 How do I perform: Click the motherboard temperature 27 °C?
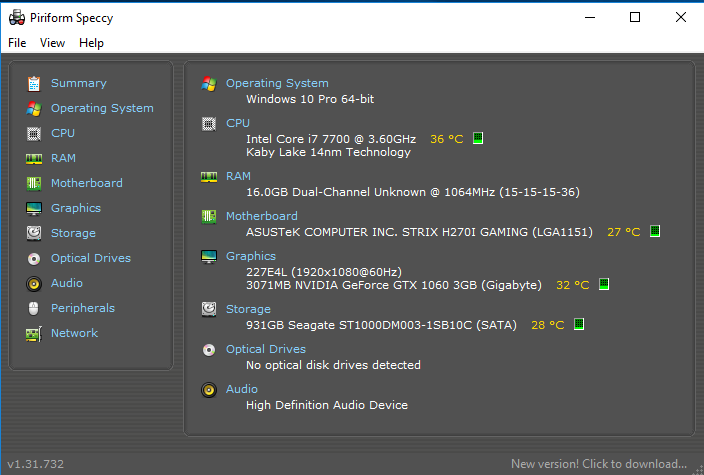624,232
